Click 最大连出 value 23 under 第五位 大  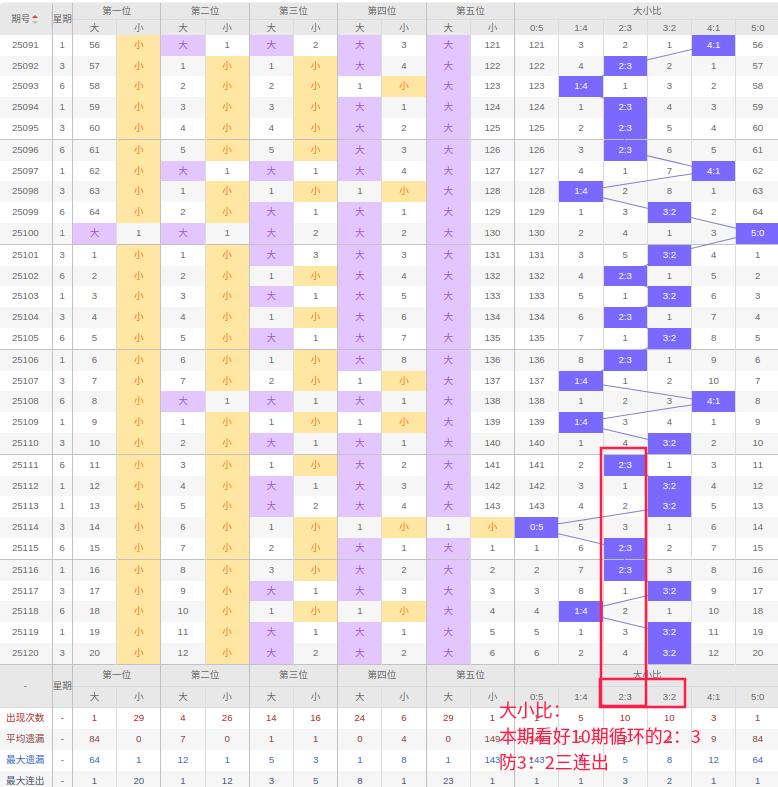tap(448, 780)
